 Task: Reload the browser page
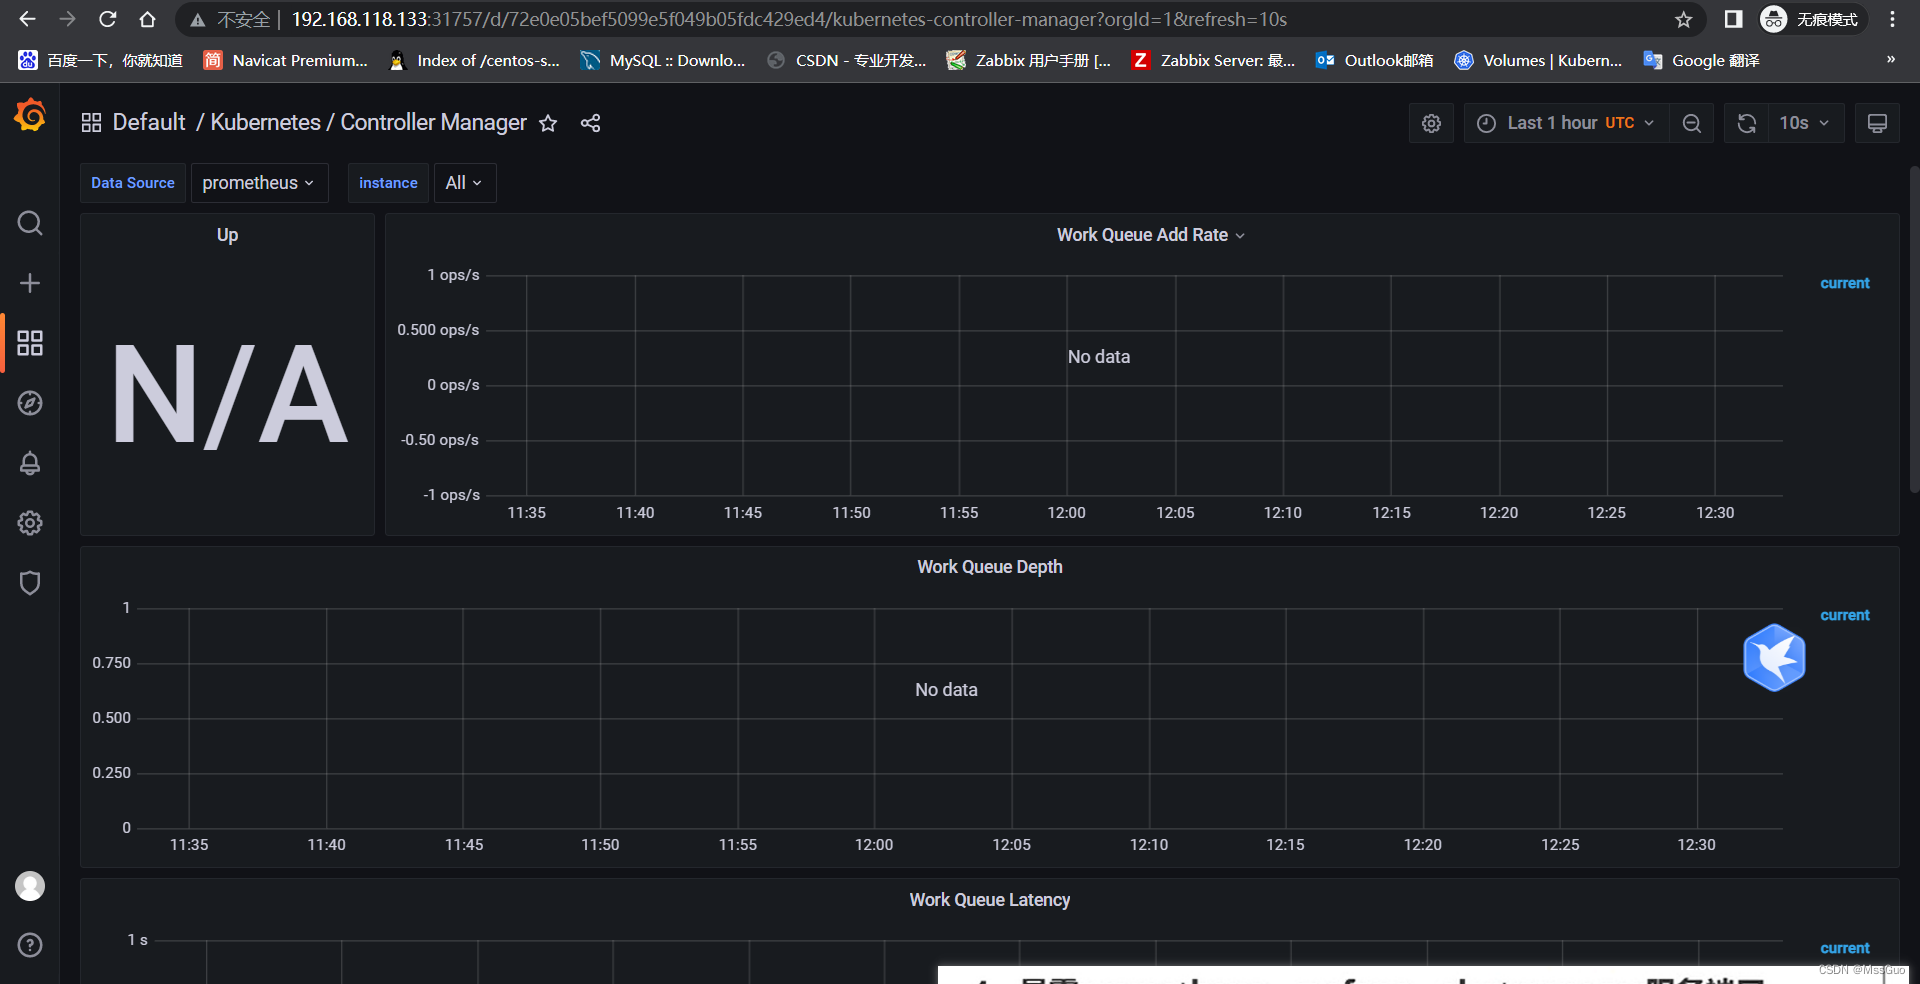pos(107,19)
